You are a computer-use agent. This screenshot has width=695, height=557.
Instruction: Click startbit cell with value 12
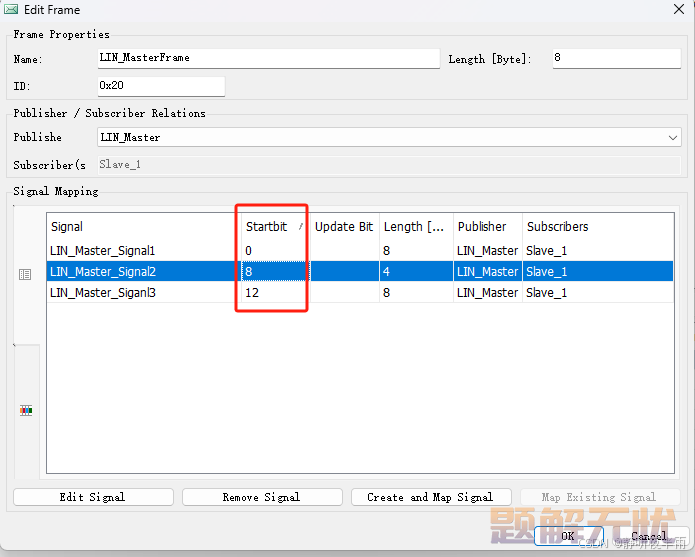click(x=275, y=292)
